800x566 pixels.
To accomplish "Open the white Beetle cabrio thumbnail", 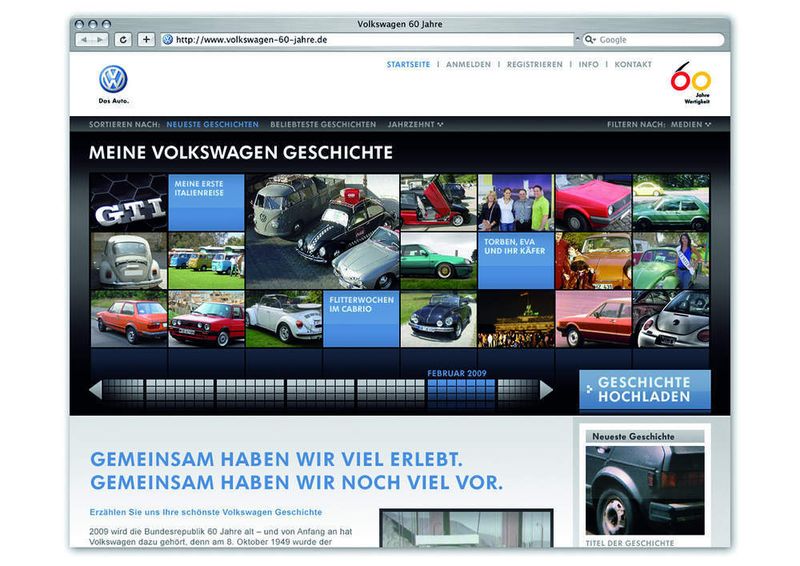I will (x=284, y=319).
